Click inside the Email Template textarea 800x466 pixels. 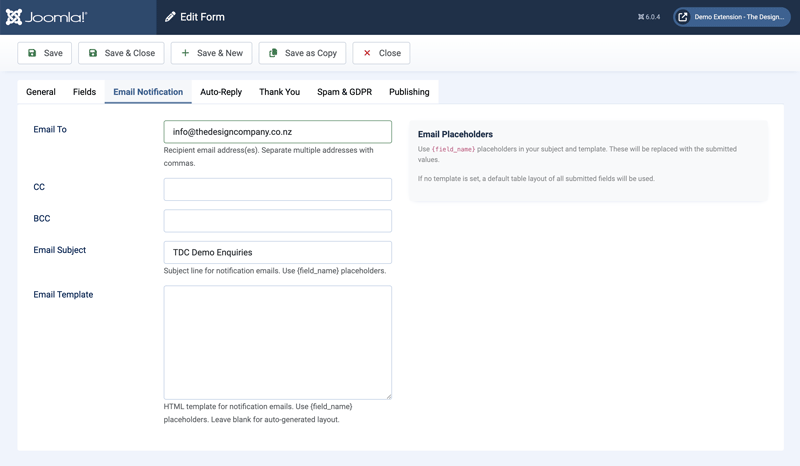[277, 342]
